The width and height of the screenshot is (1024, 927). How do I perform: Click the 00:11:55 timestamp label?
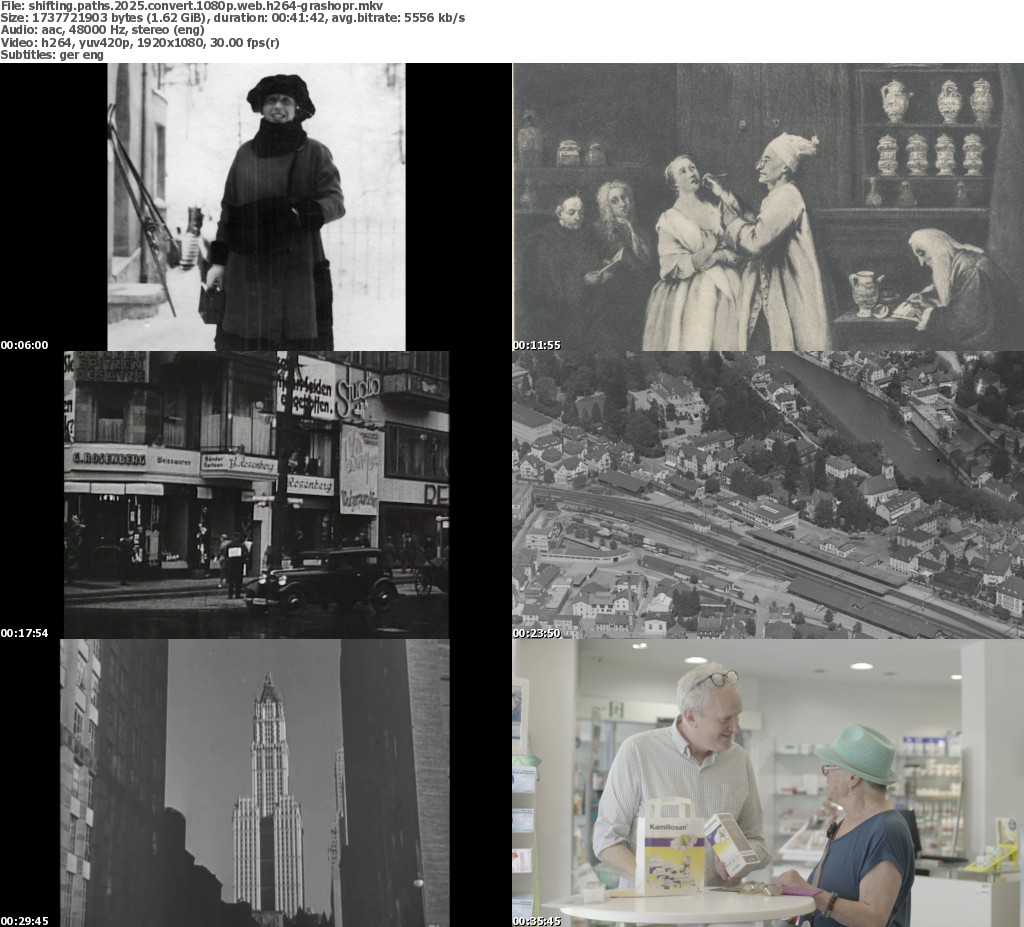point(537,345)
